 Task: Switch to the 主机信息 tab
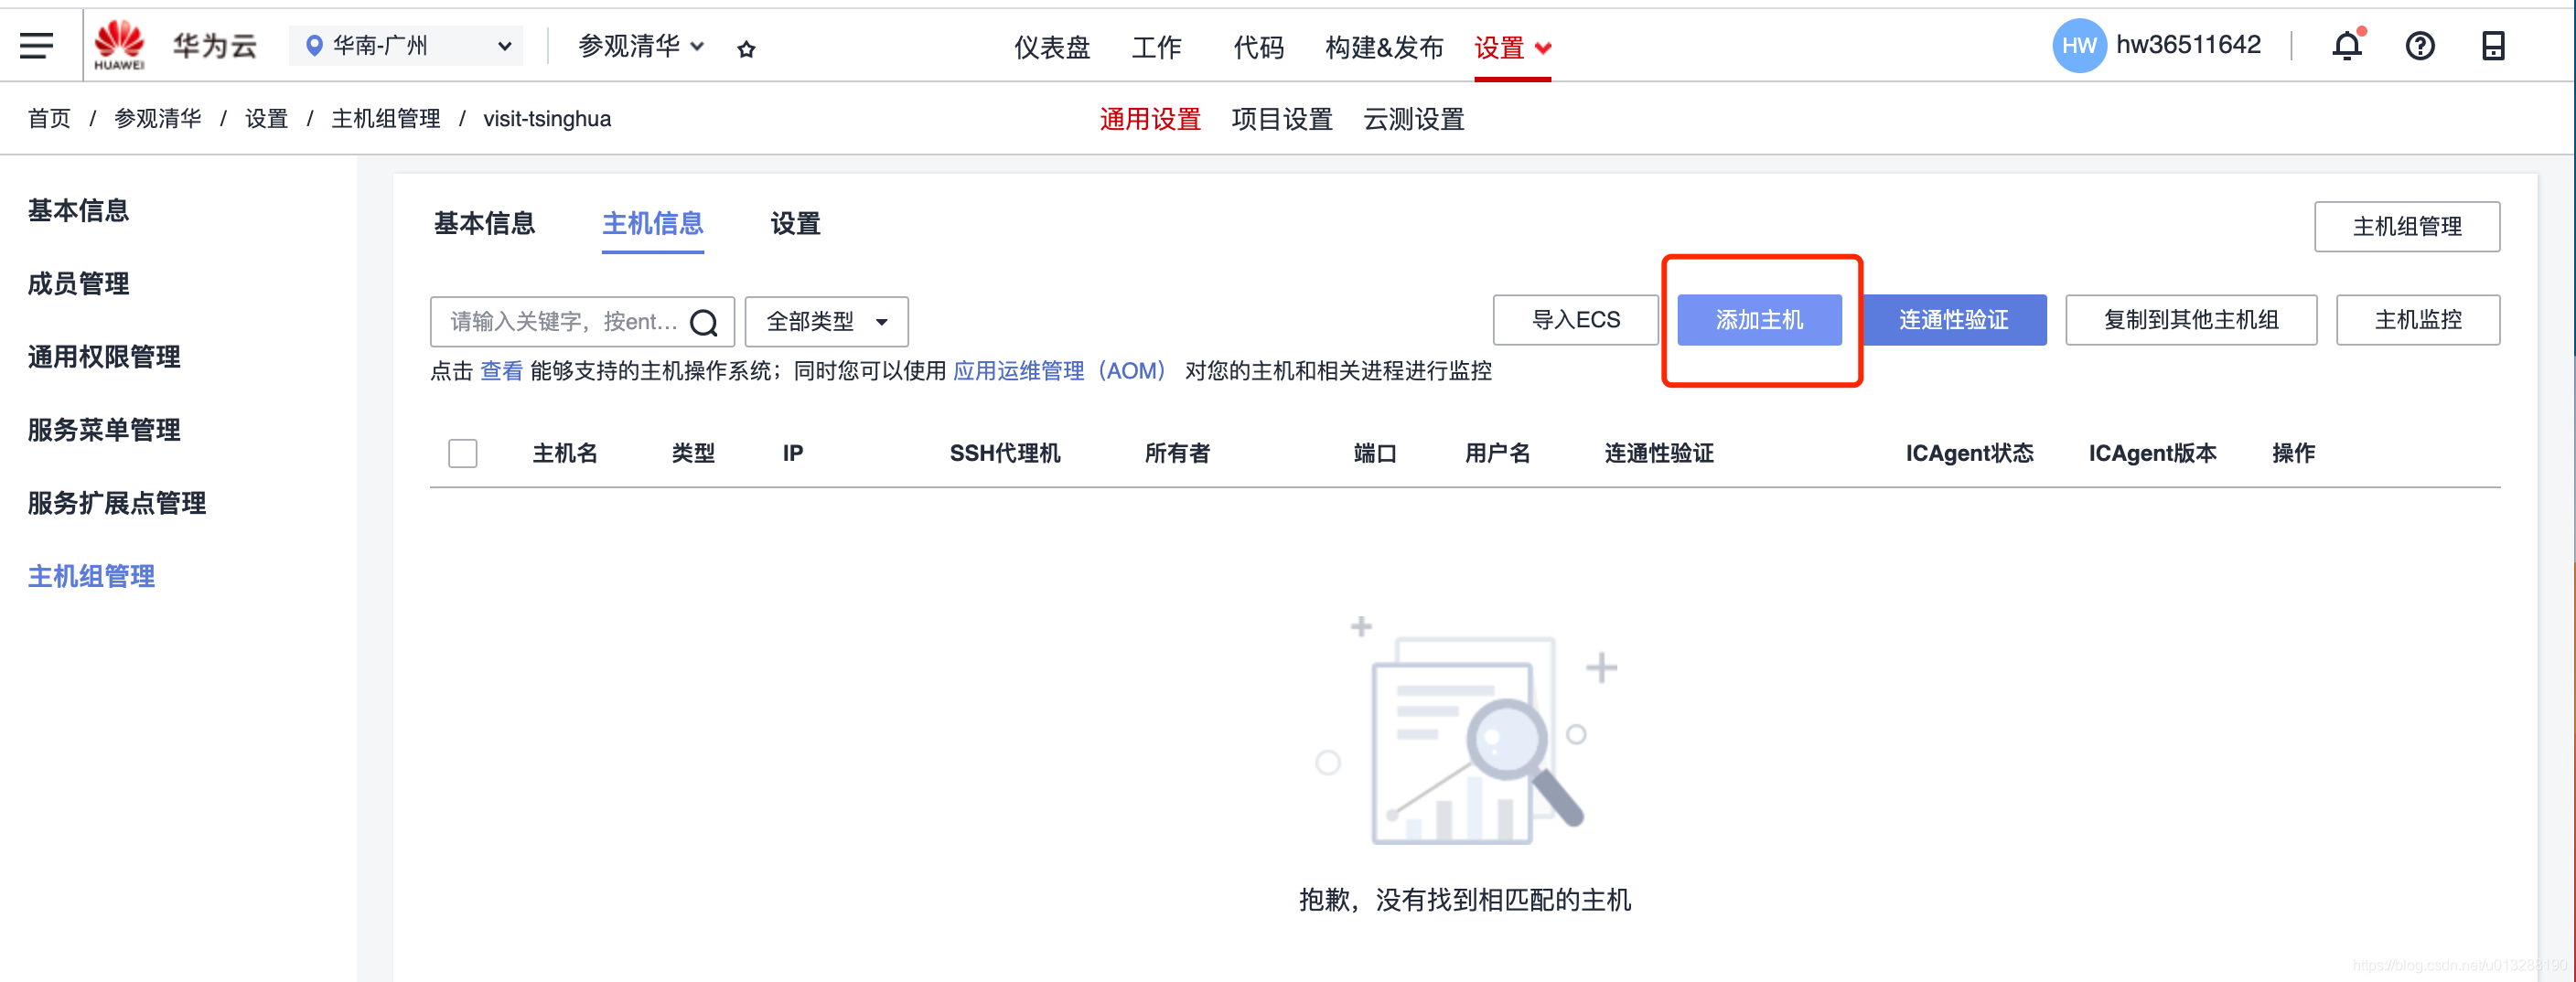pyautogui.click(x=652, y=224)
